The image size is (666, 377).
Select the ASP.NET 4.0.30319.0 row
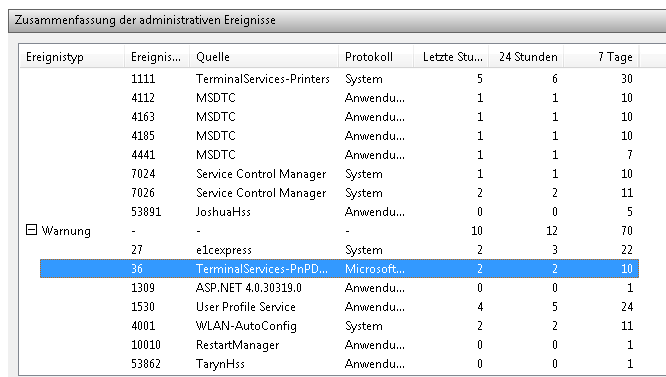pos(339,288)
